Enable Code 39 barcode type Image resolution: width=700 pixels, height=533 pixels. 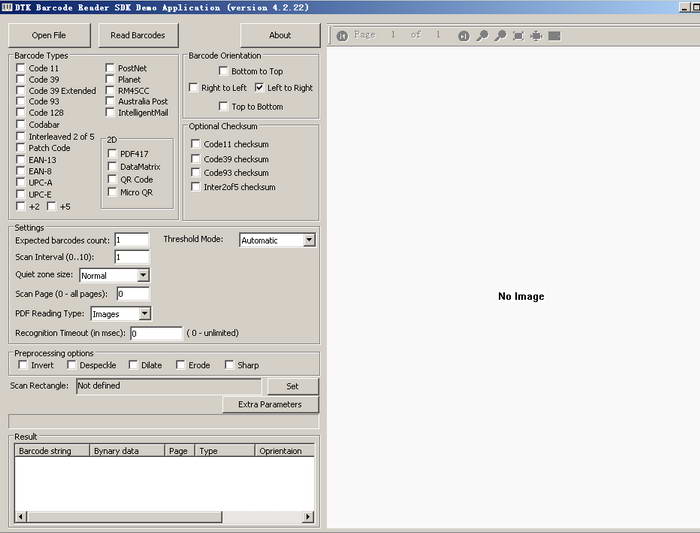[x=21, y=79]
